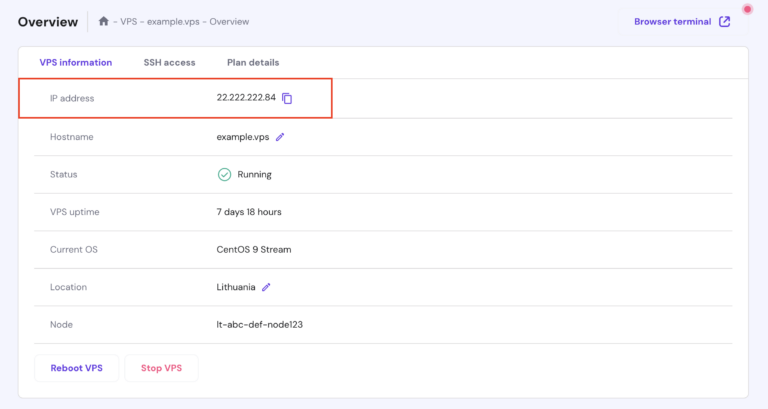
Task: Navigate to VPS in the breadcrumb
Action: pos(128,22)
